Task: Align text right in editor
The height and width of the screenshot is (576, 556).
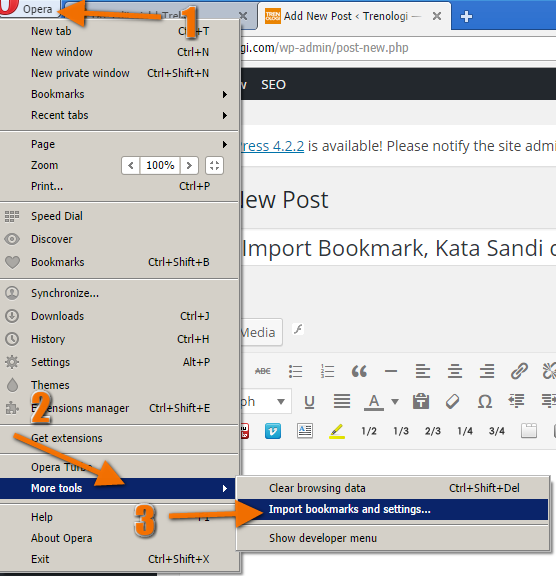Action: [x=487, y=371]
